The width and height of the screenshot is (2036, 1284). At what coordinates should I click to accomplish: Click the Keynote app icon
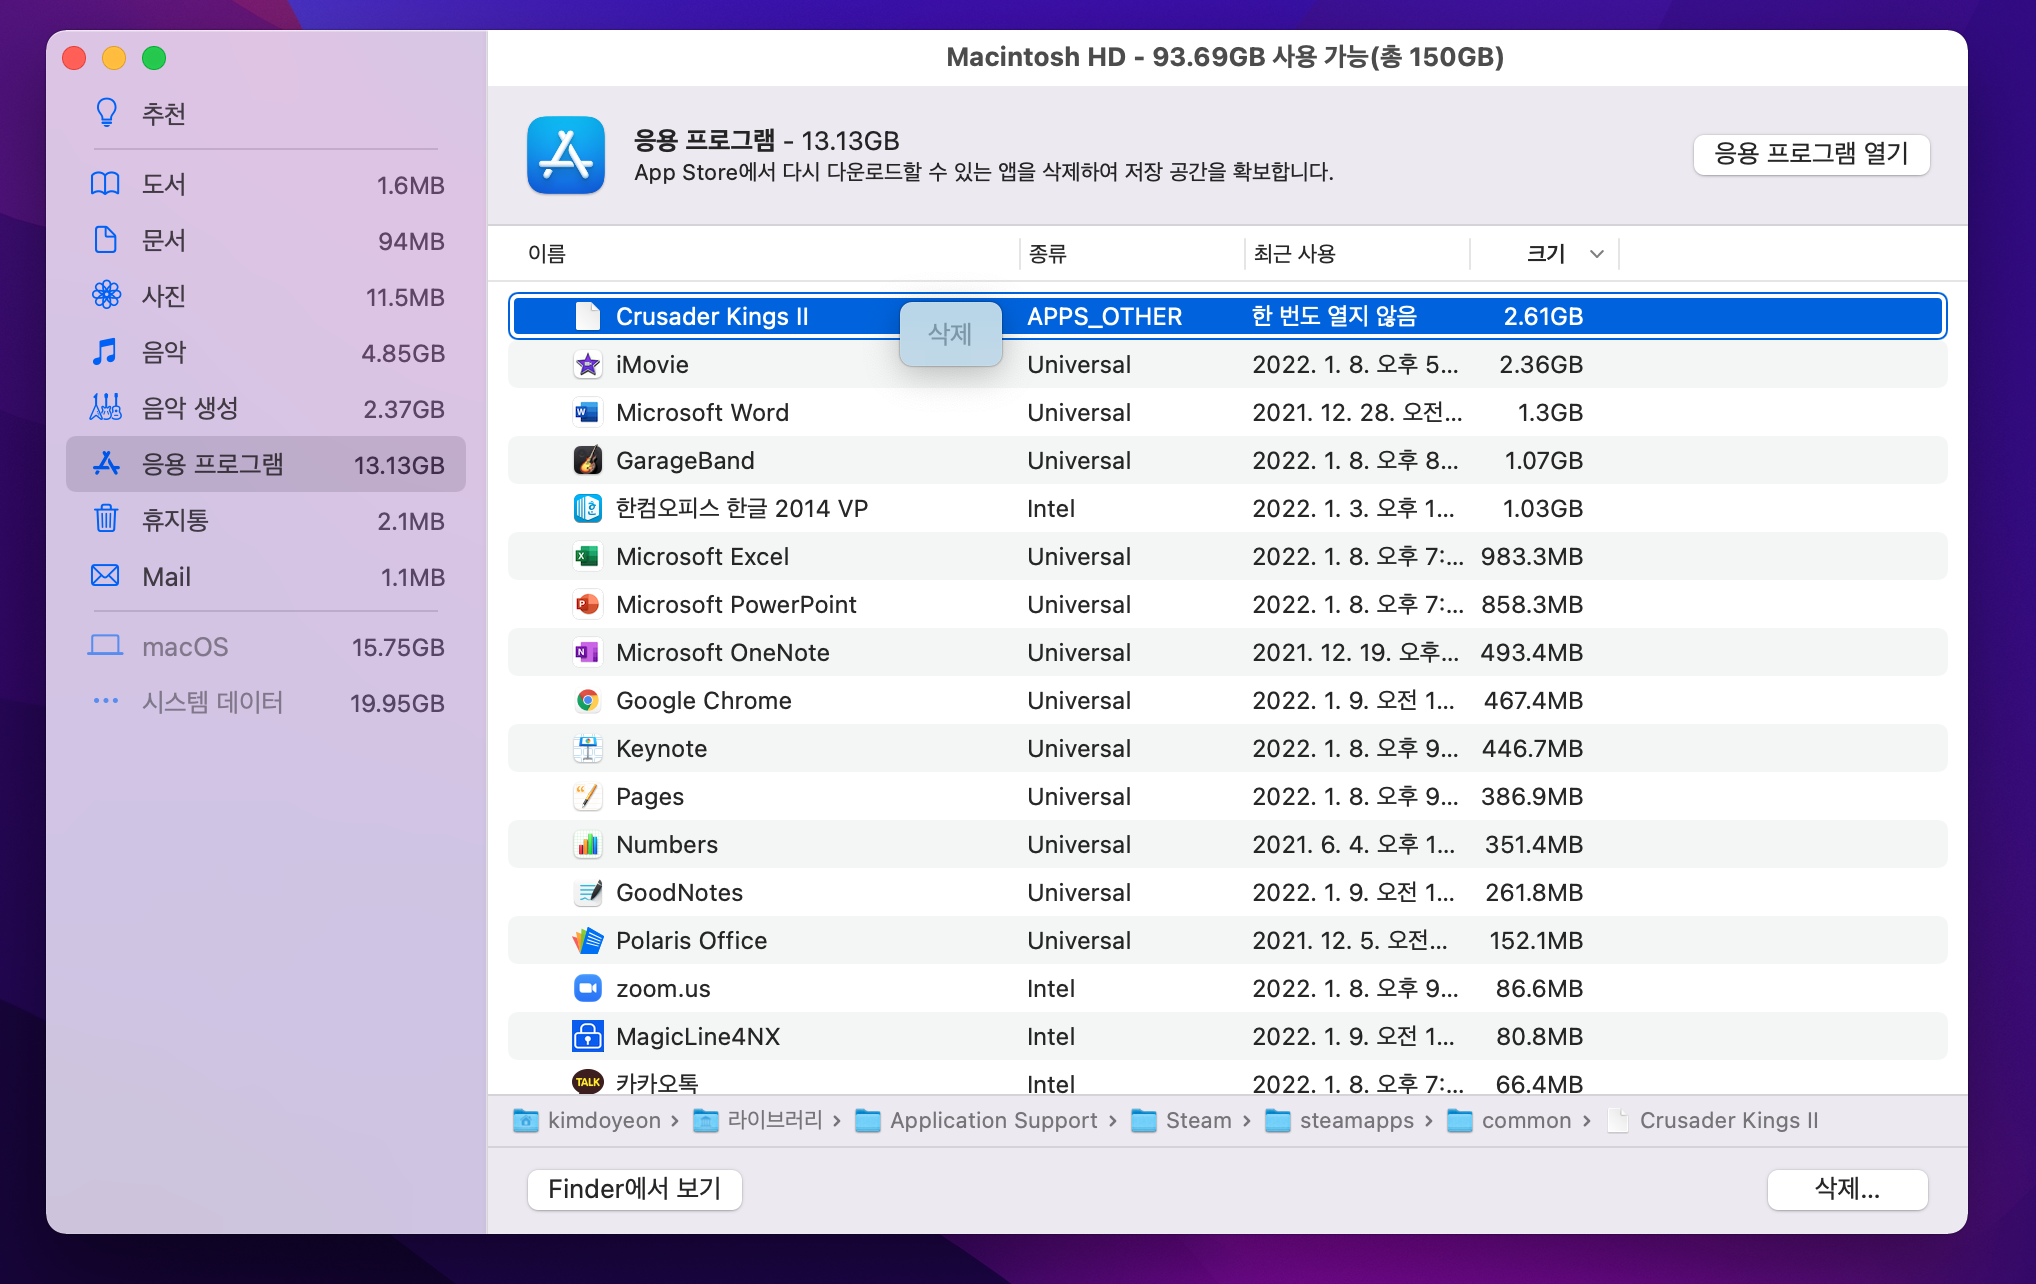click(x=587, y=749)
